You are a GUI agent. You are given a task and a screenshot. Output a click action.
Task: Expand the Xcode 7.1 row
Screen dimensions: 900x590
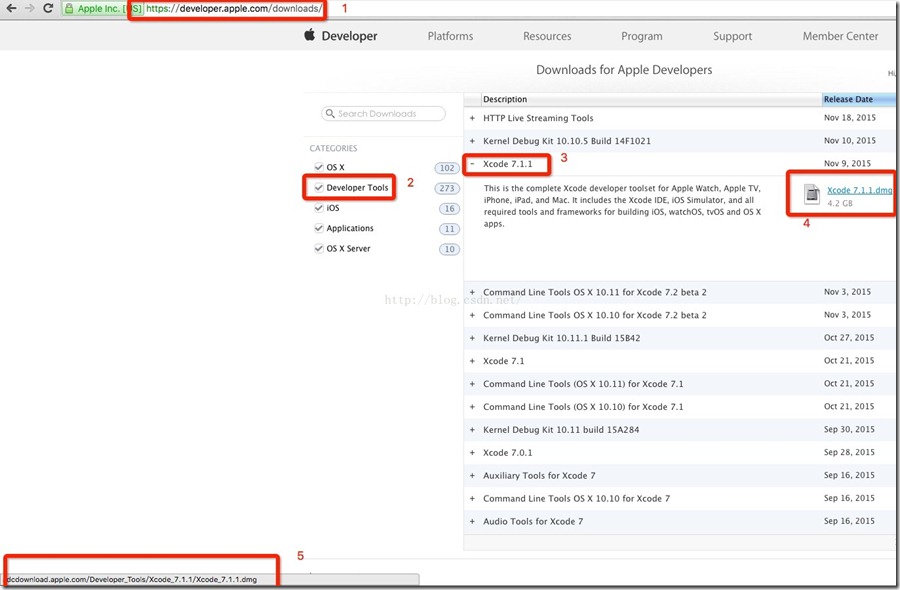(x=472, y=361)
